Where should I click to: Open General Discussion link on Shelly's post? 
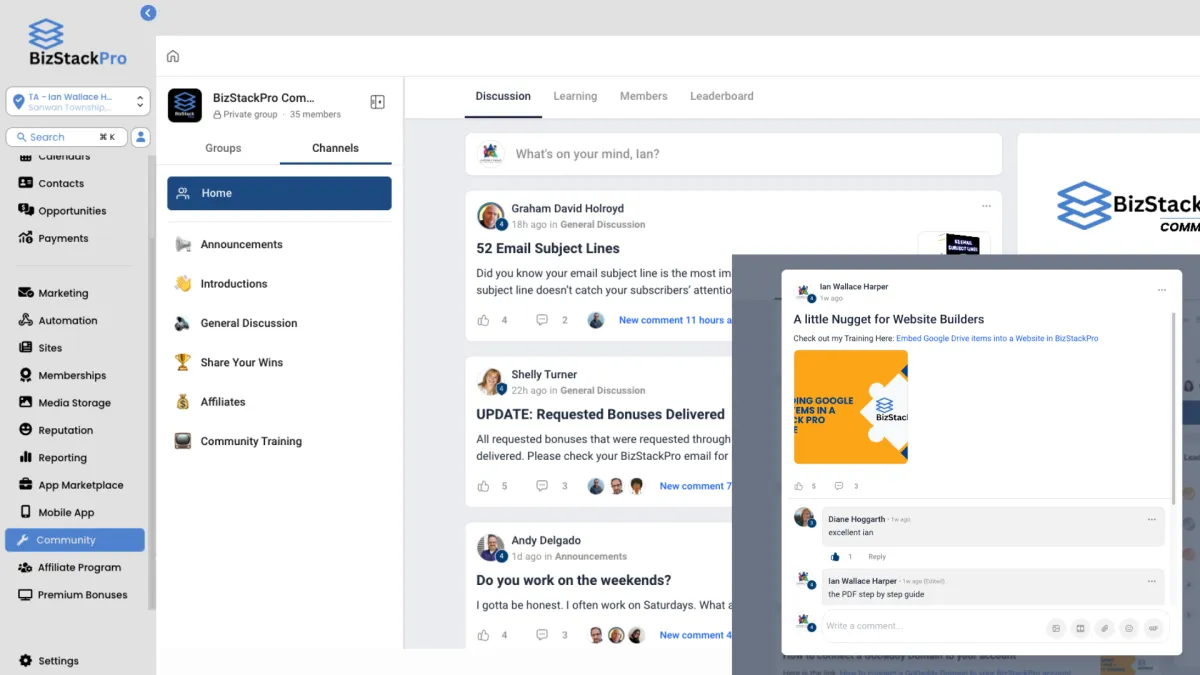coord(603,390)
